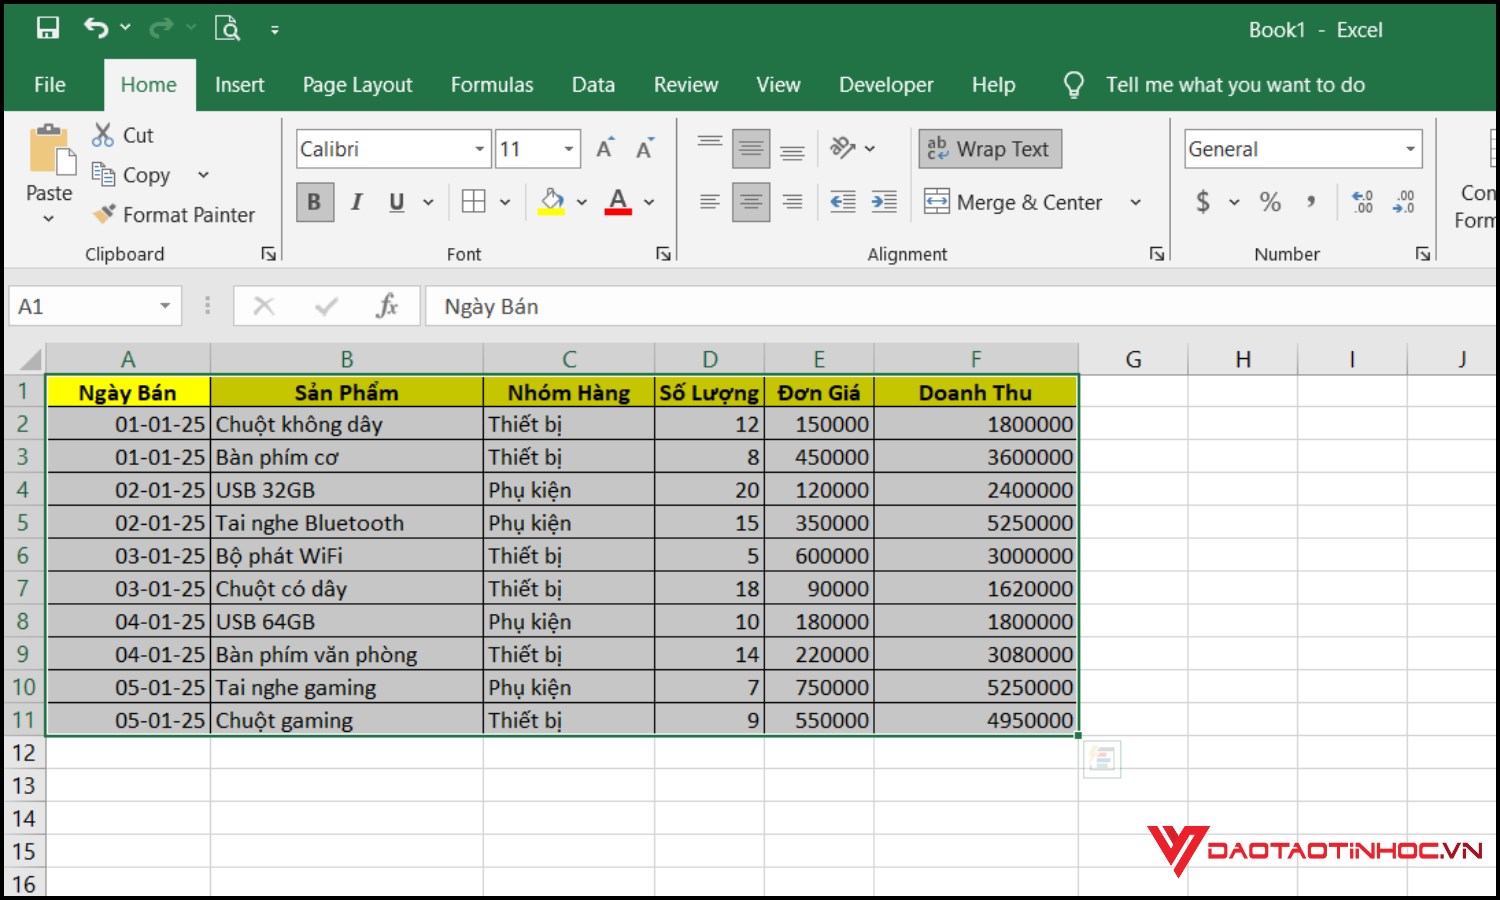Activate the Format Painter tool

click(x=174, y=213)
